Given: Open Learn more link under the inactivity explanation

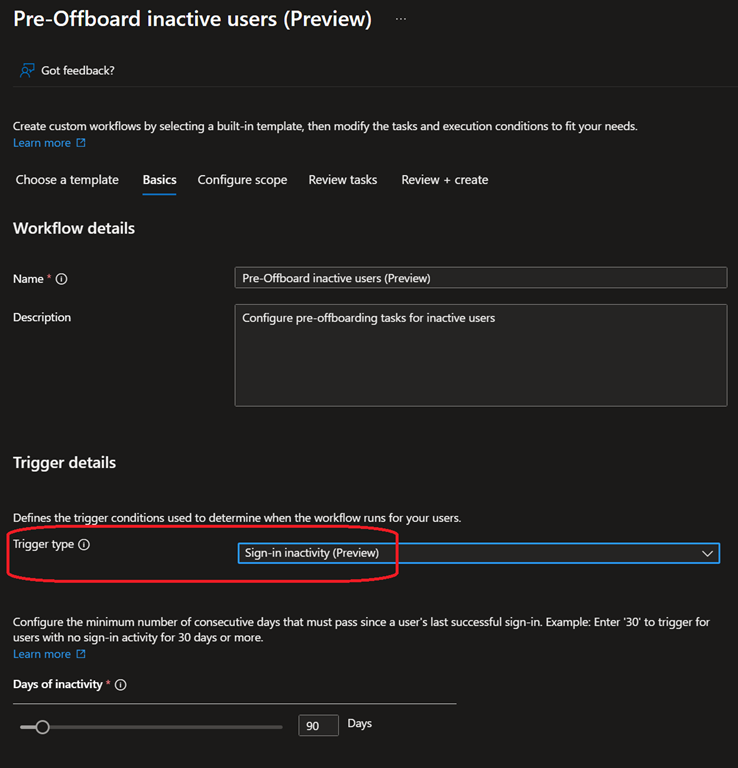Looking at the screenshot, I should point(42,654).
